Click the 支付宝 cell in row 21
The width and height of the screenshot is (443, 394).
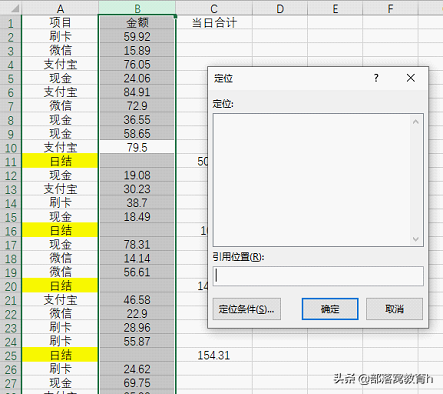[60, 300]
